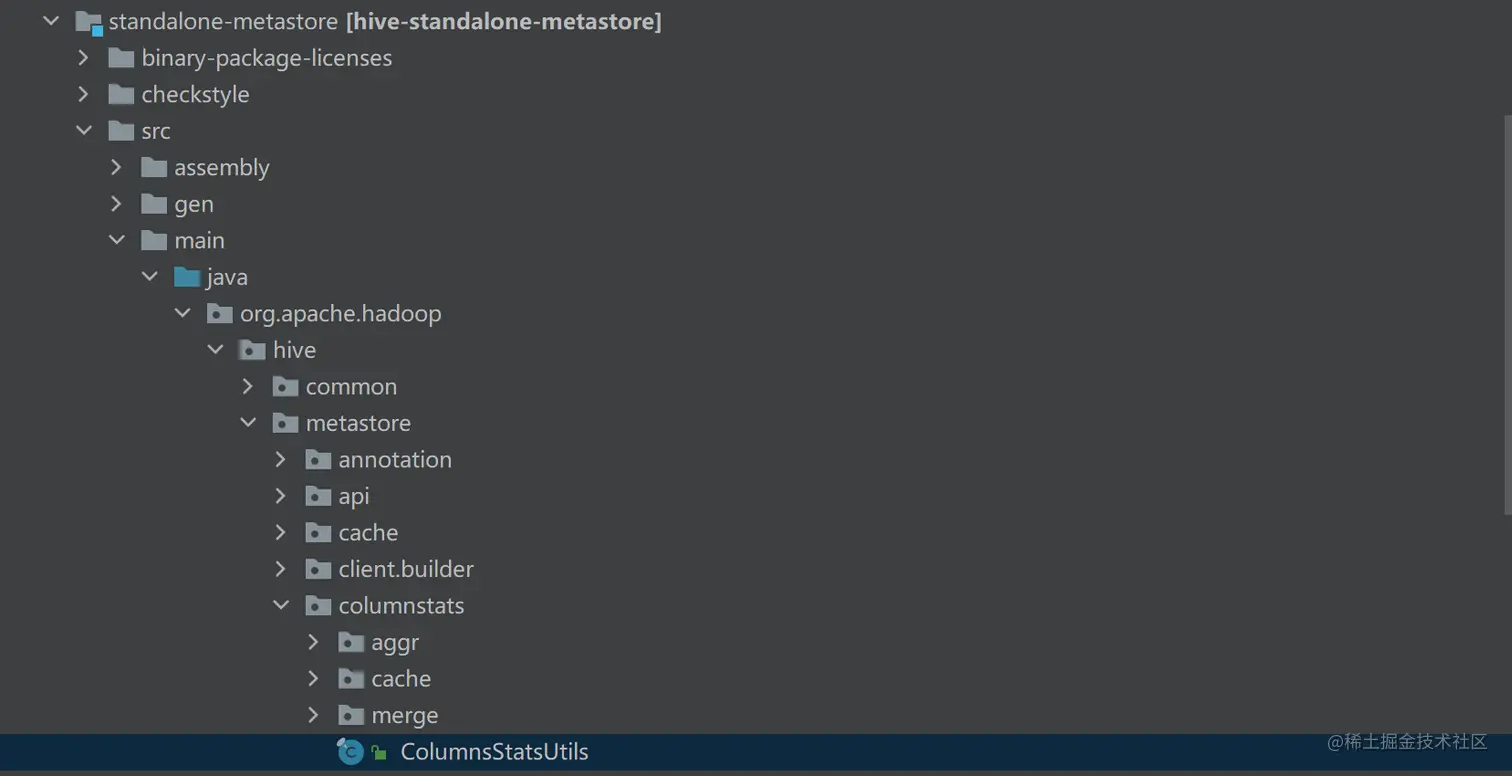This screenshot has height=776, width=1512.
Task: Select the checkstyle folder name
Action: (x=195, y=95)
